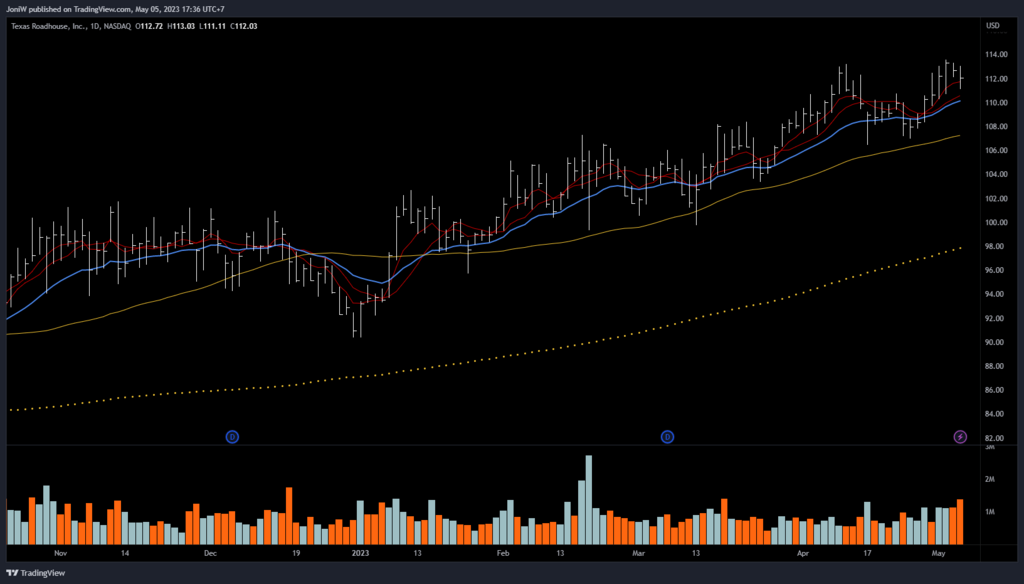Viewport: 1024px width, 584px height.
Task: Click the purple earnings lightning icon
Action: [960, 437]
